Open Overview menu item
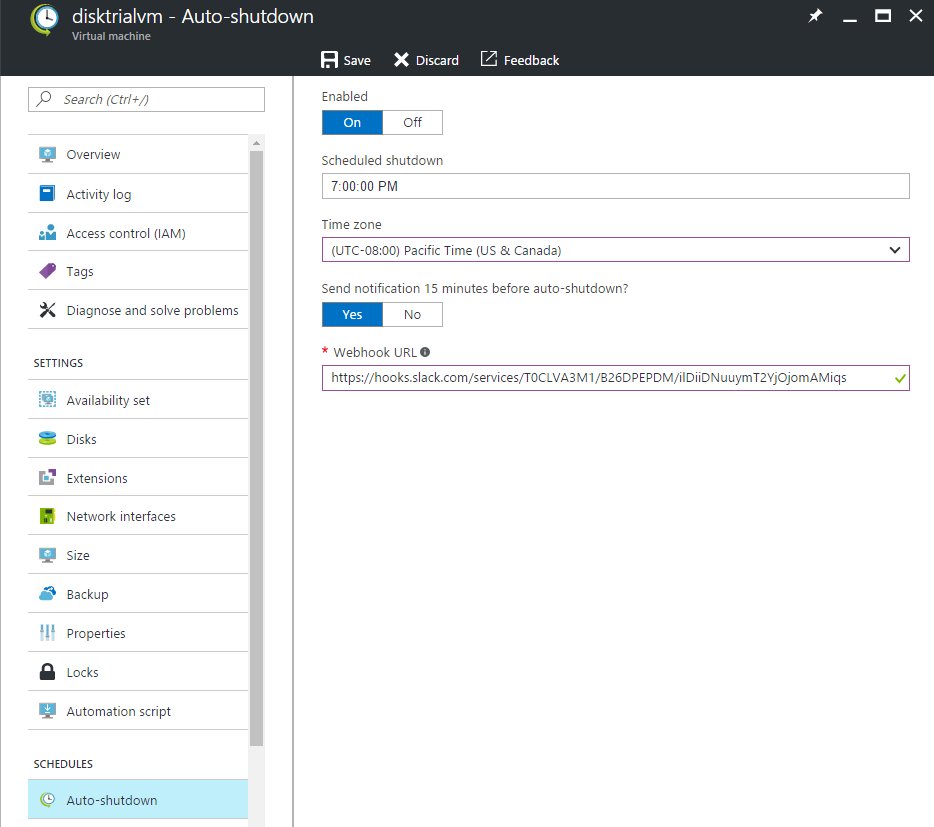 [138, 154]
